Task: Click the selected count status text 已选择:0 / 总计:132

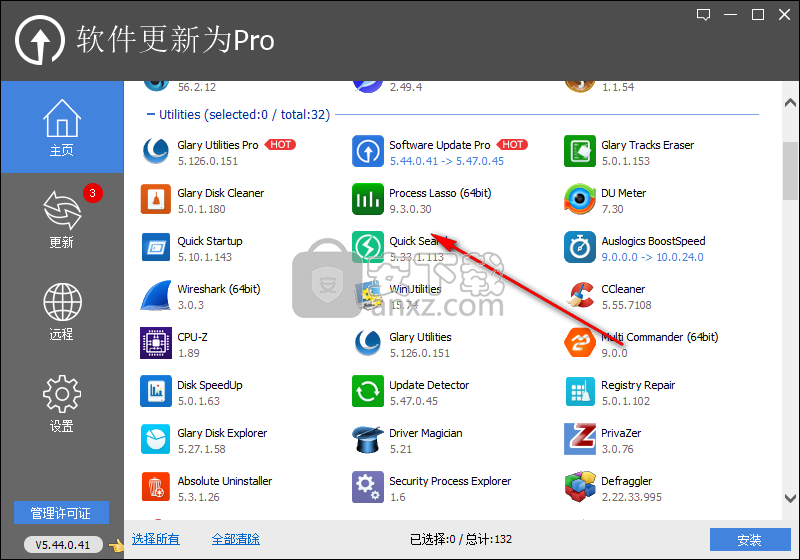Action: 461,539
